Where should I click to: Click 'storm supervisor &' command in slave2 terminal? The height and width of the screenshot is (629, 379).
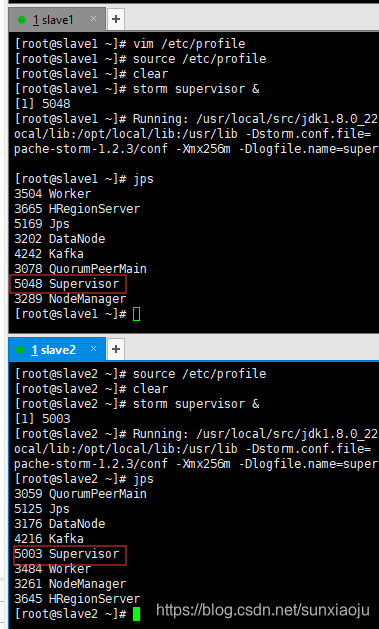tap(196, 404)
